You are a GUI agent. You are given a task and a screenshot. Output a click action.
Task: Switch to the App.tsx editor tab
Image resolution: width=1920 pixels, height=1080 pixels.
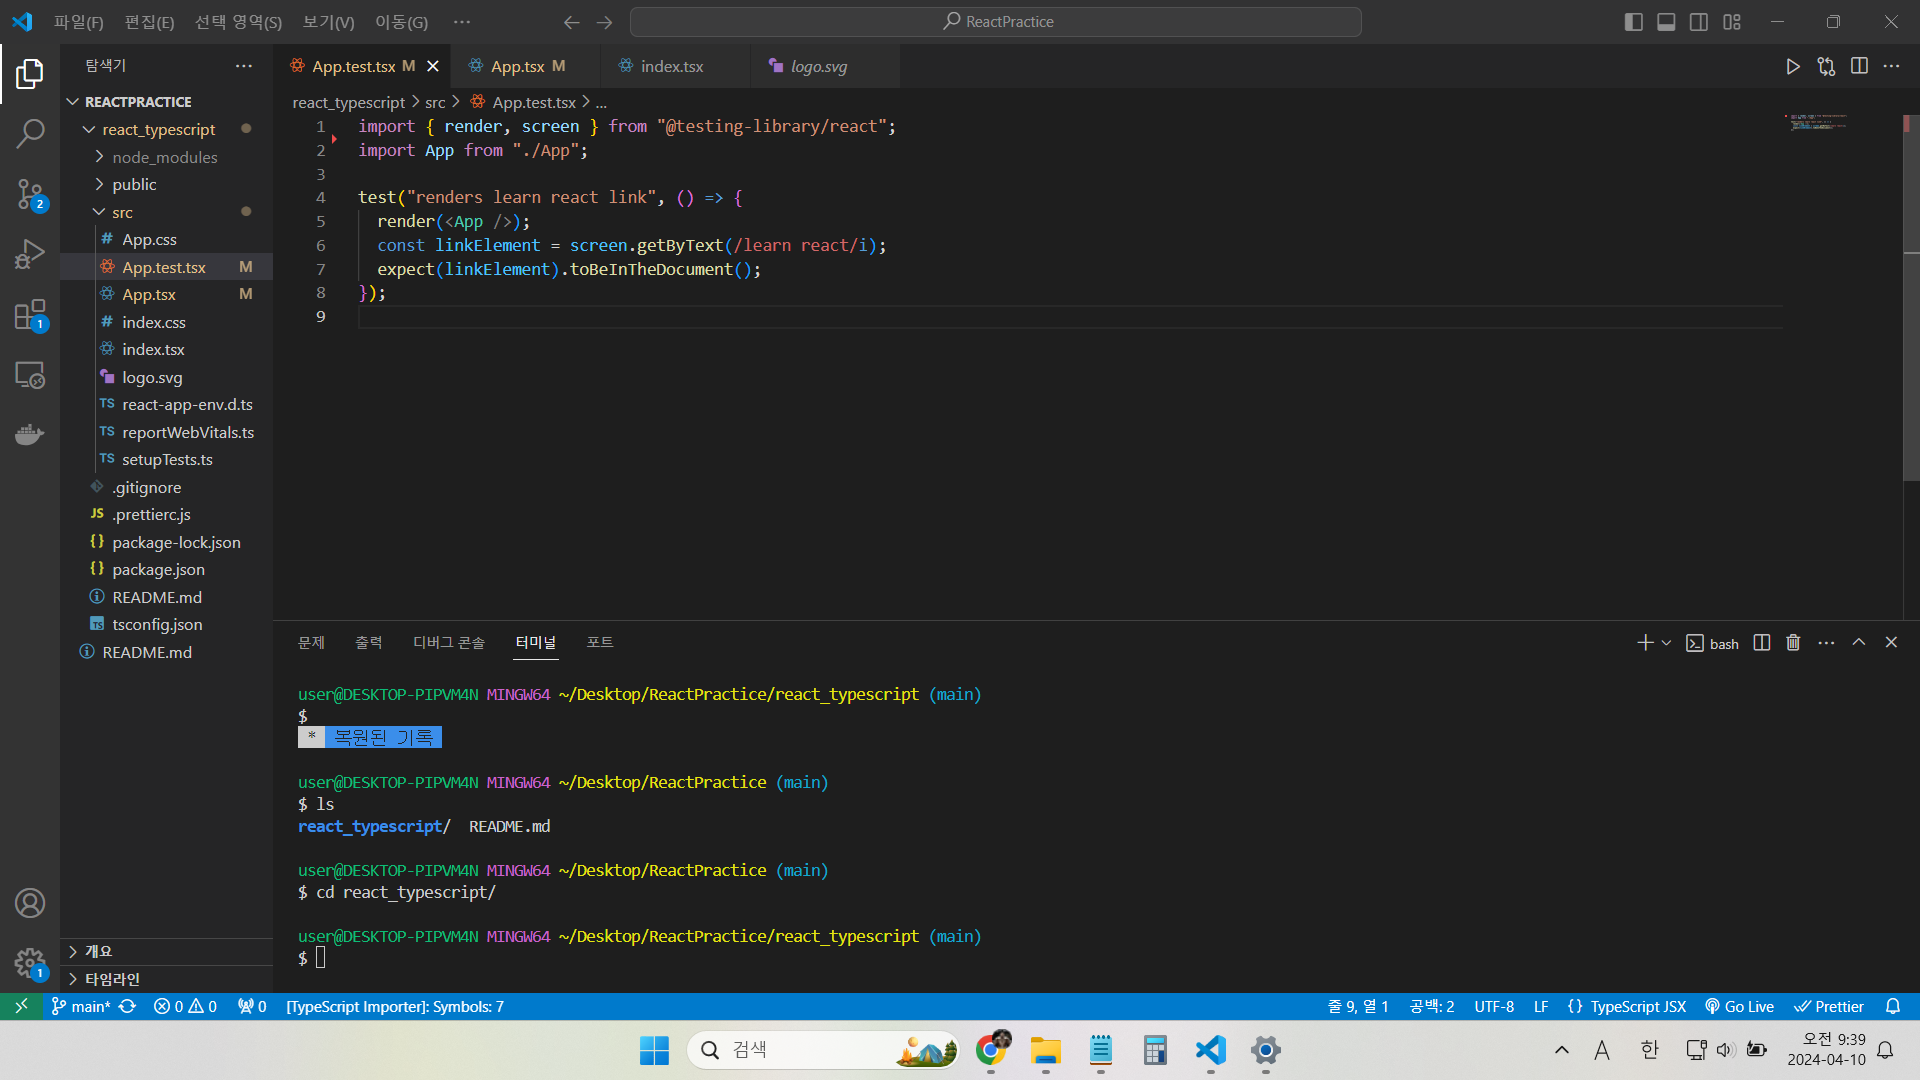517,66
